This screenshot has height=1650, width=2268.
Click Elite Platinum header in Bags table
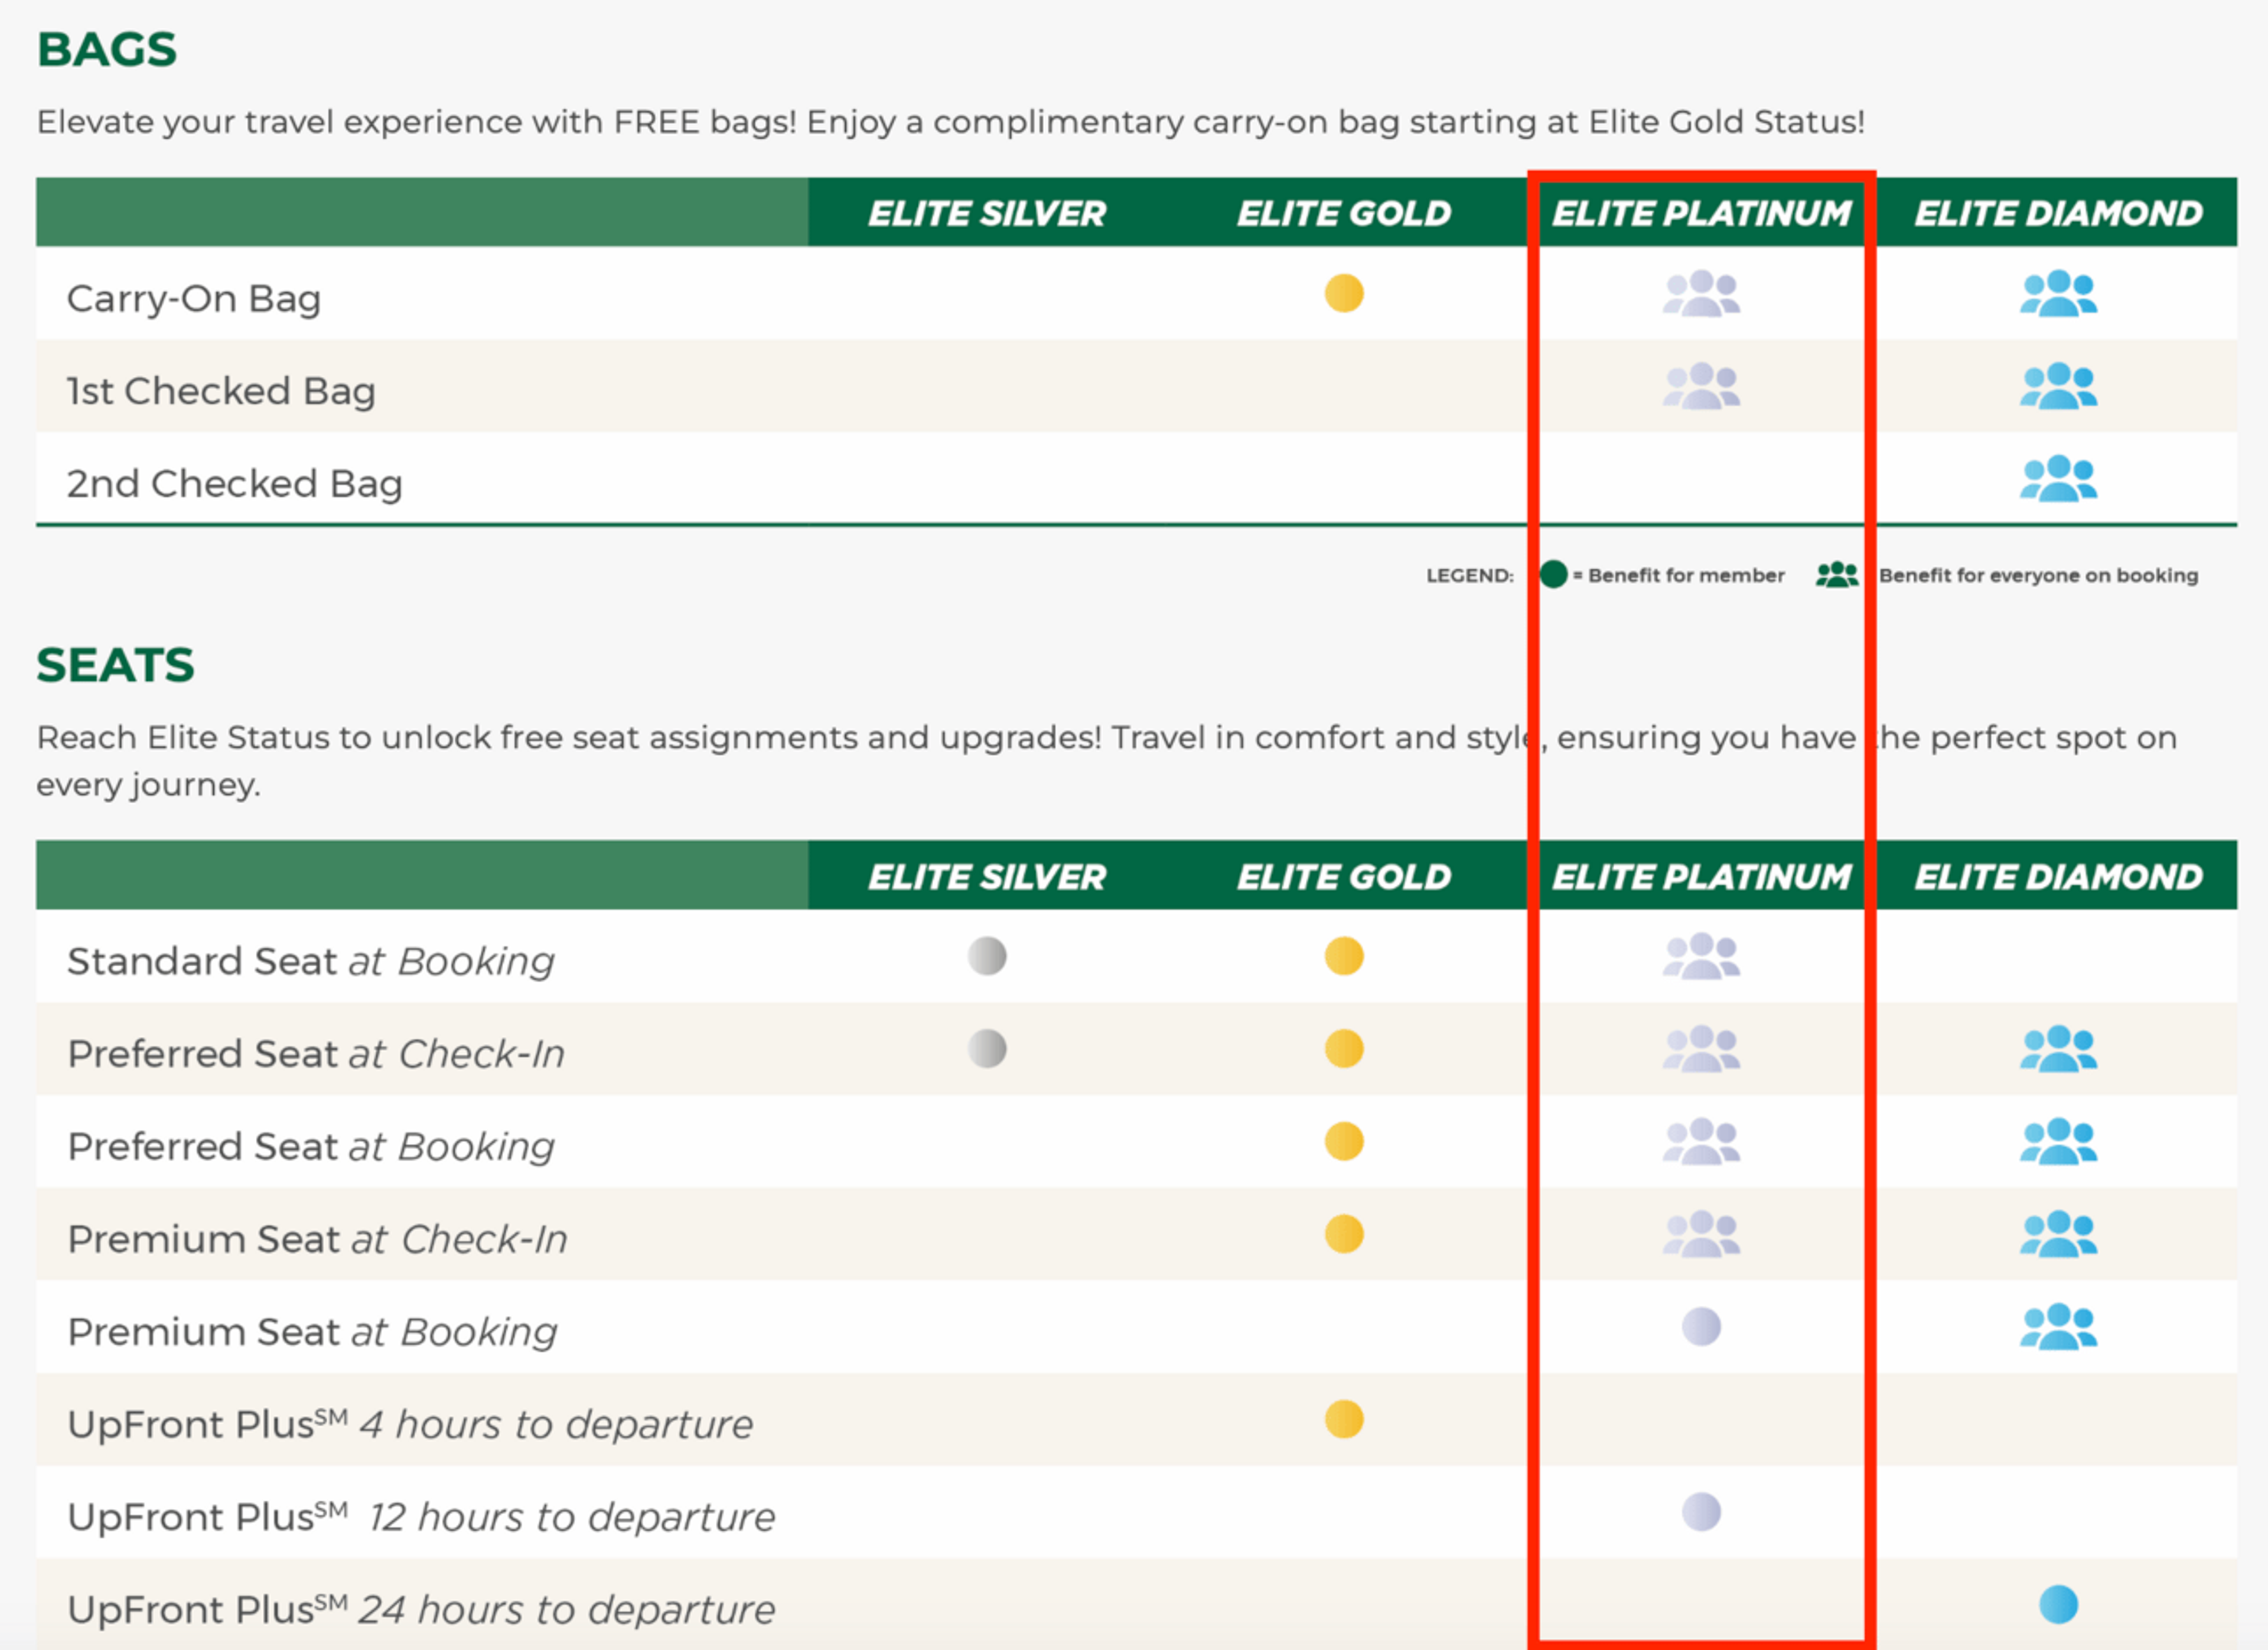pos(1701,213)
